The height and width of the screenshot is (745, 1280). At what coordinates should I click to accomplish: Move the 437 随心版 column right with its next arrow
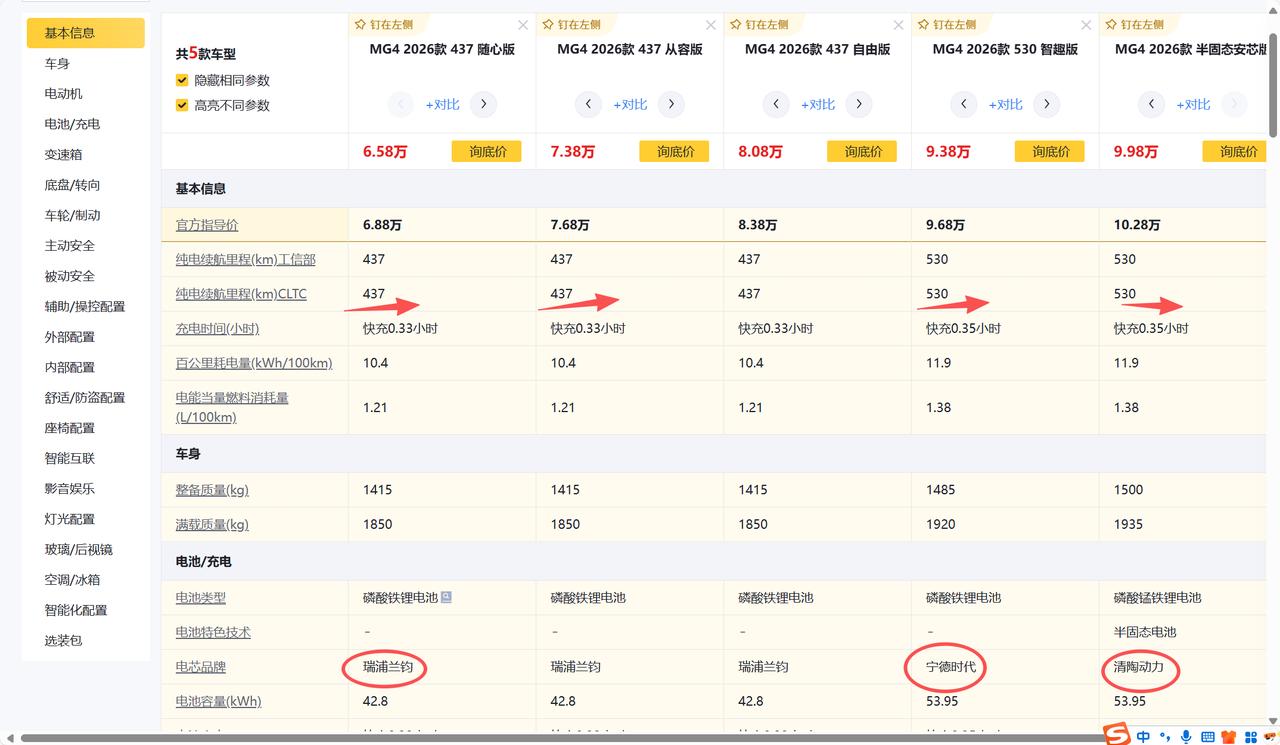click(x=484, y=104)
